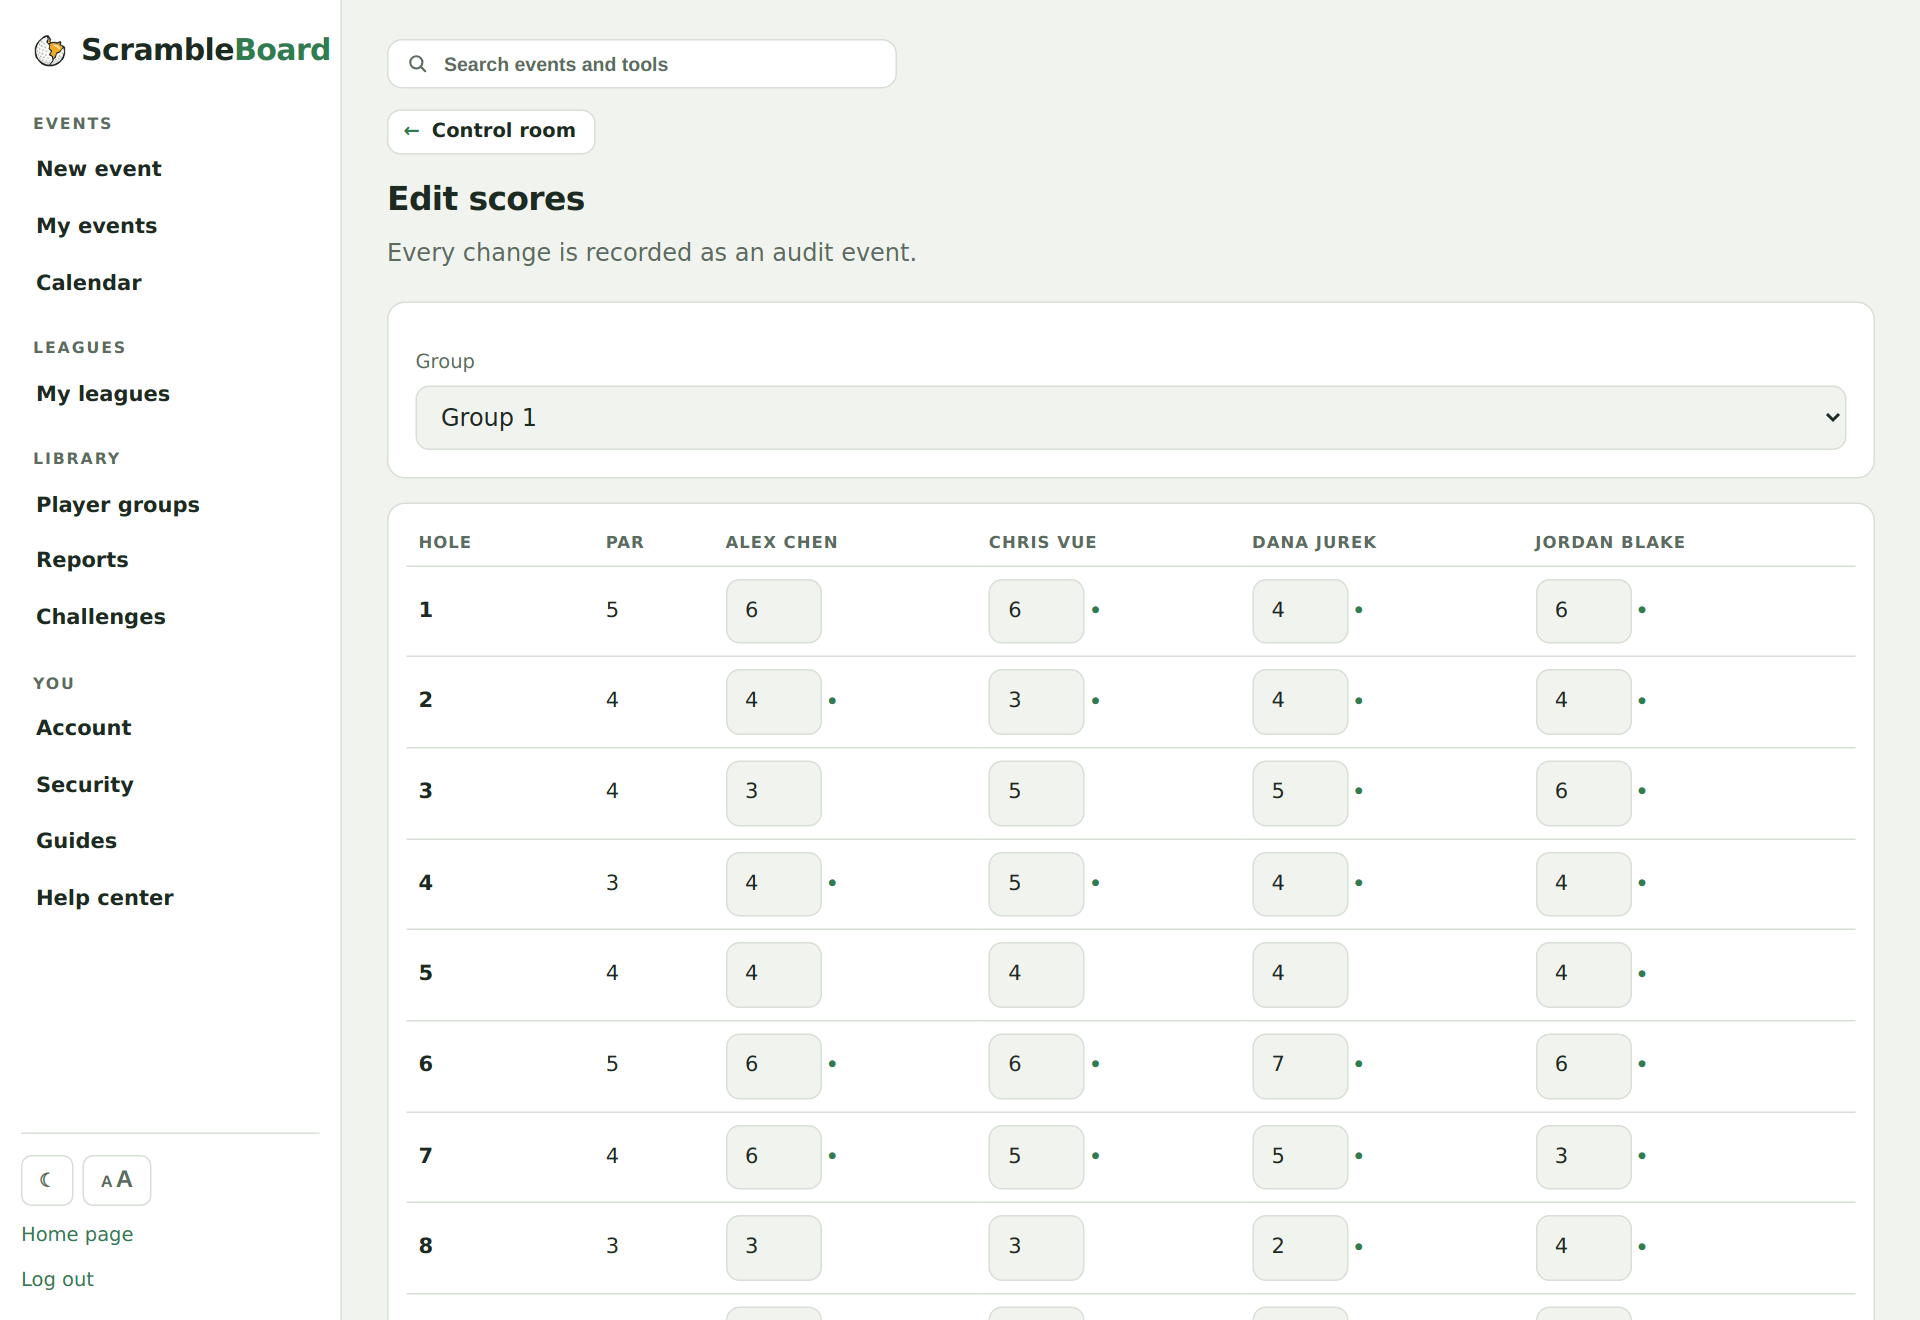Click the Alex Chen column header
The width and height of the screenshot is (1920, 1320).
coord(781,542)
